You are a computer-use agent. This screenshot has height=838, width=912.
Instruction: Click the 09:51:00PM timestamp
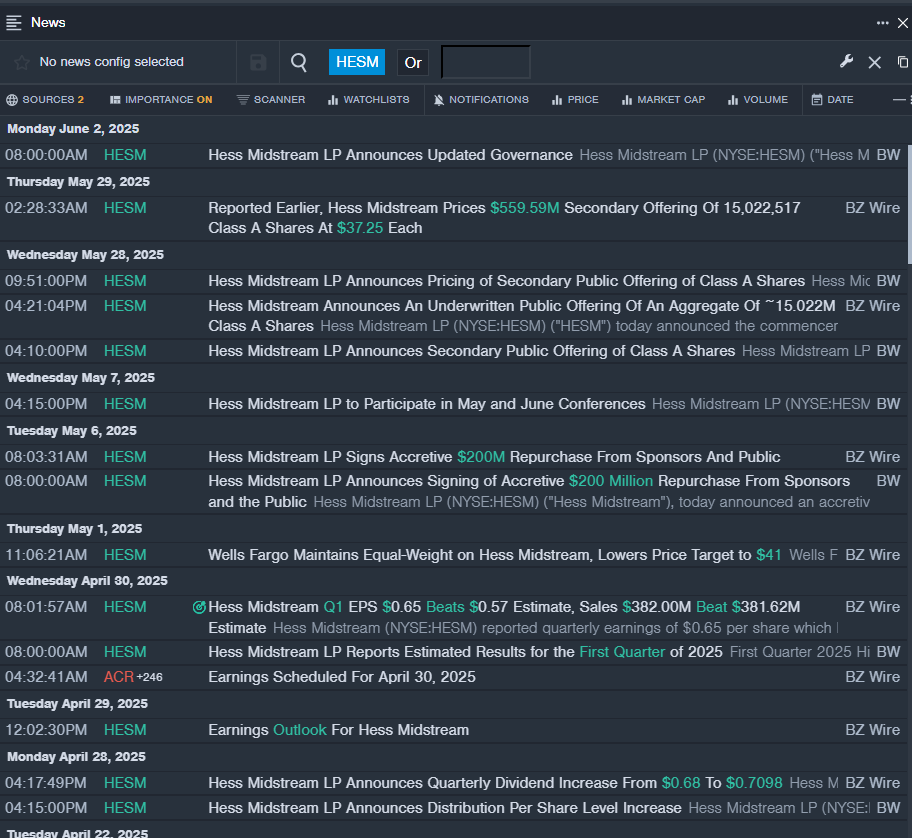tap(46, 281)
